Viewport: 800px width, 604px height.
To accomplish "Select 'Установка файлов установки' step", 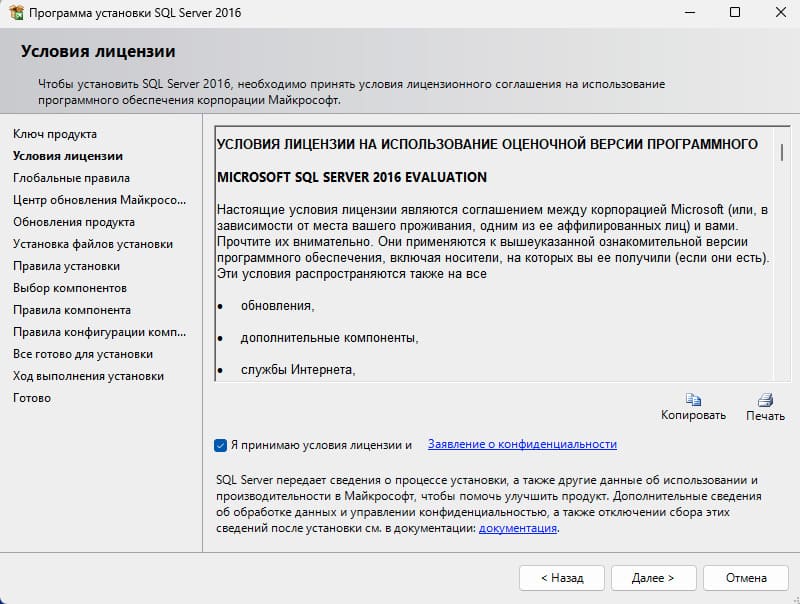I will 93,244.
